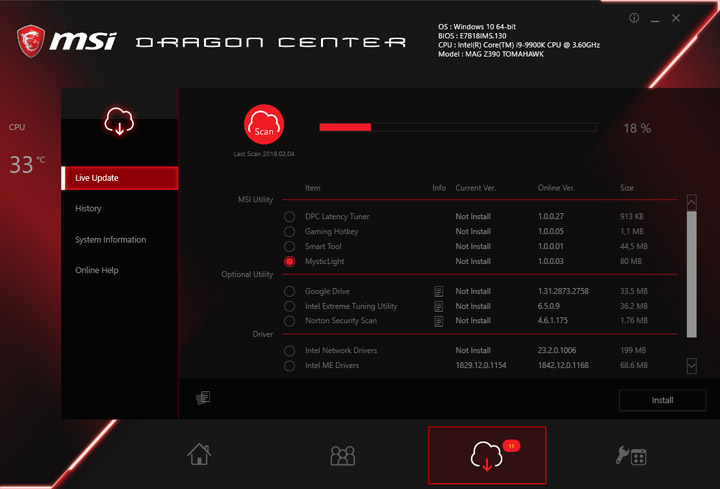The width and height of the screenshot is (720, 489).
Task: Click the Gaming Hotkey item name
Action: [332, 231]
